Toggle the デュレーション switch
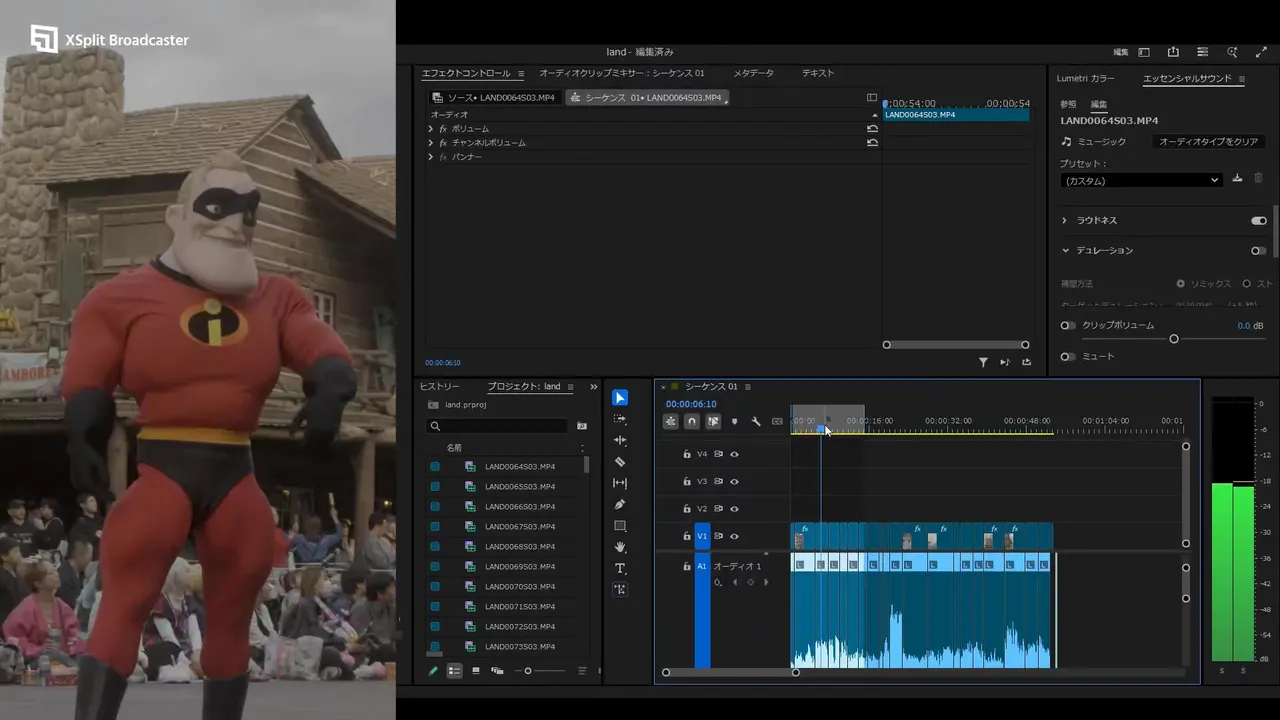The width and height of the screenshot is (1280, 720). click(1259, 250)
